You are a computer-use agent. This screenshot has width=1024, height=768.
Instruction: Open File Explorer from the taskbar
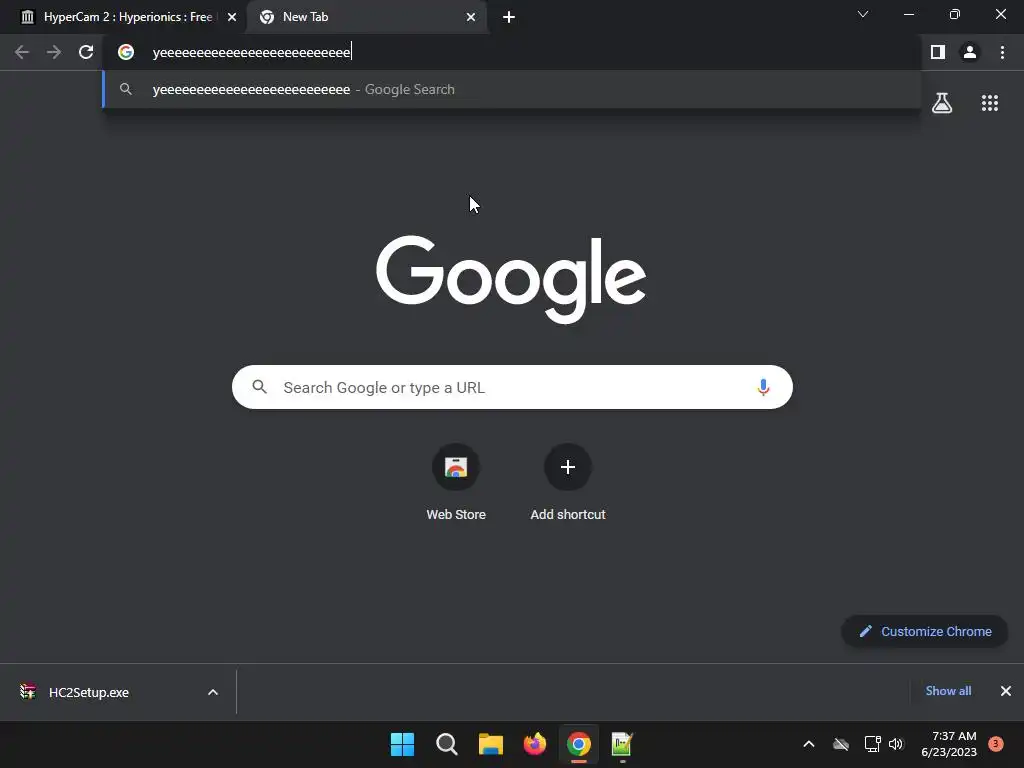pos(490,744)
